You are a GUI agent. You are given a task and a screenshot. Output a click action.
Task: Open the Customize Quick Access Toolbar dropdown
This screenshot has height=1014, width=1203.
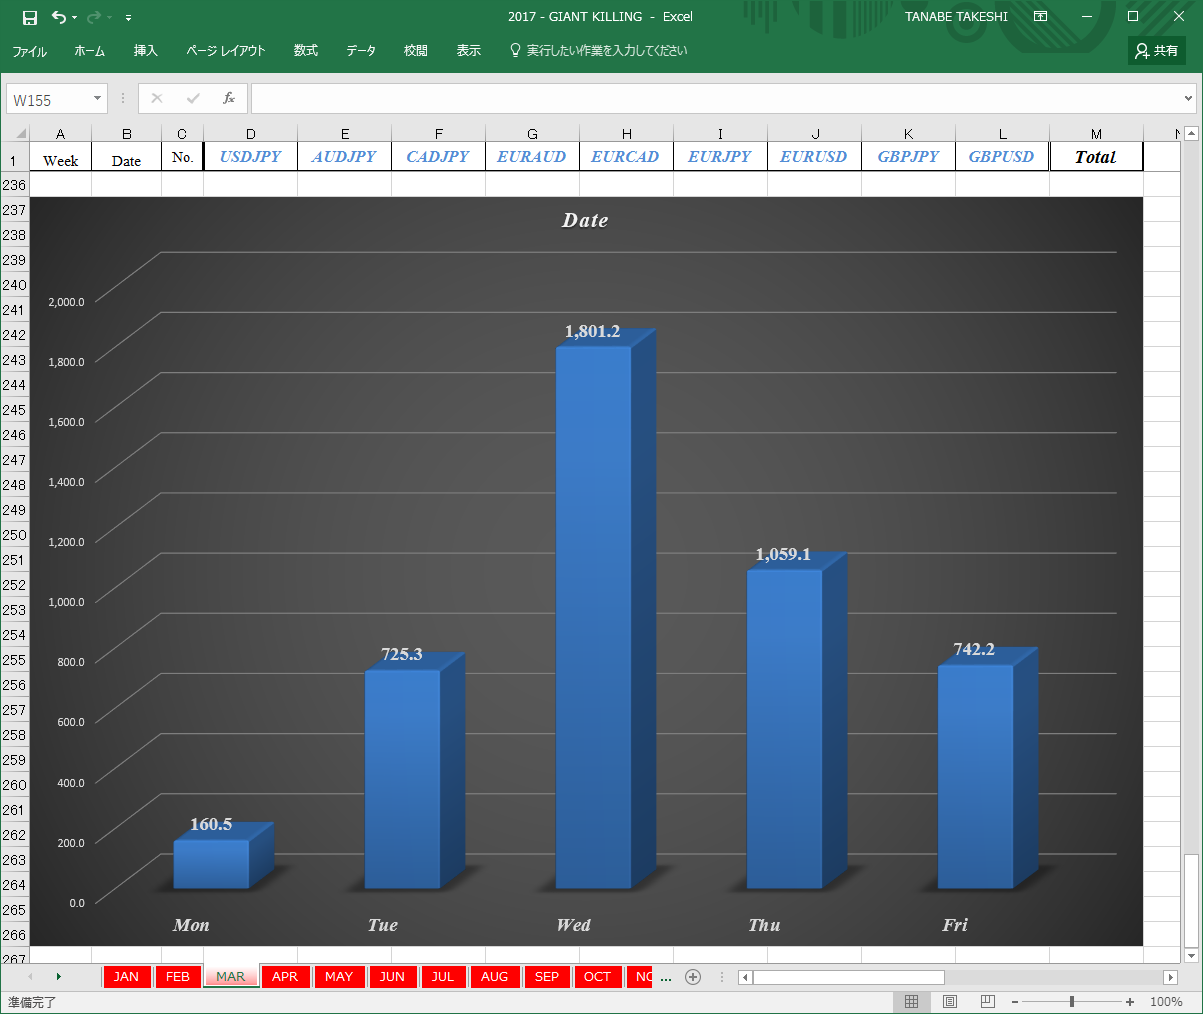pyautogui.click(x=129, y=18)
